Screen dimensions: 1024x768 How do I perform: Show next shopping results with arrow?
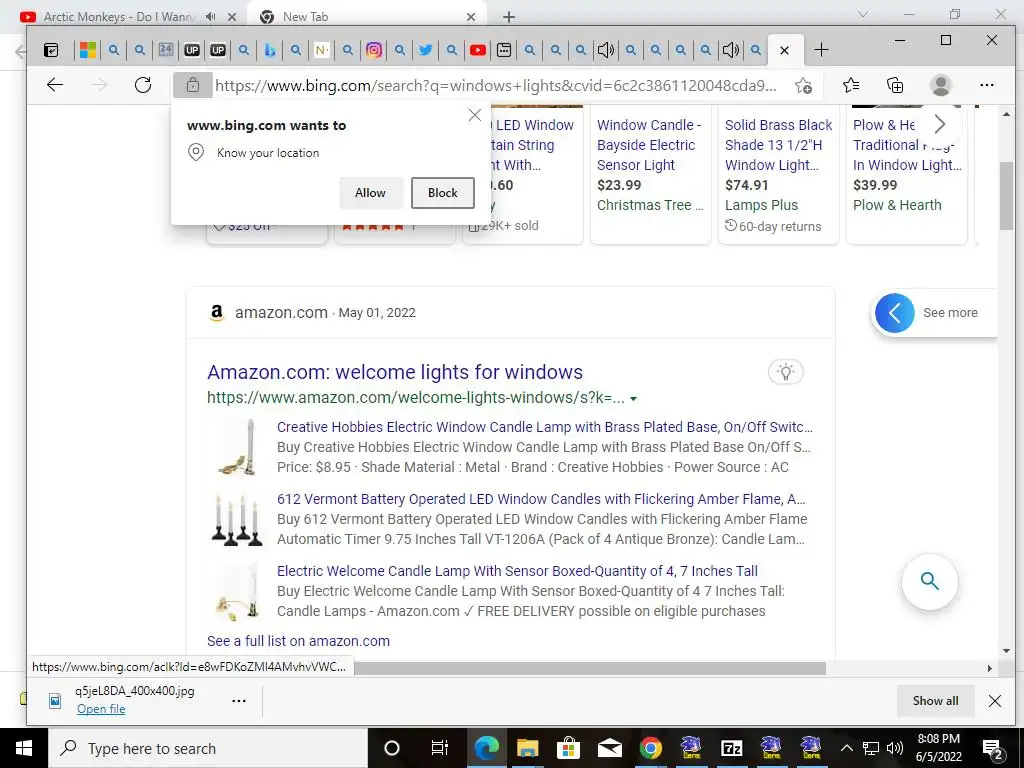(x=939, y=123)
